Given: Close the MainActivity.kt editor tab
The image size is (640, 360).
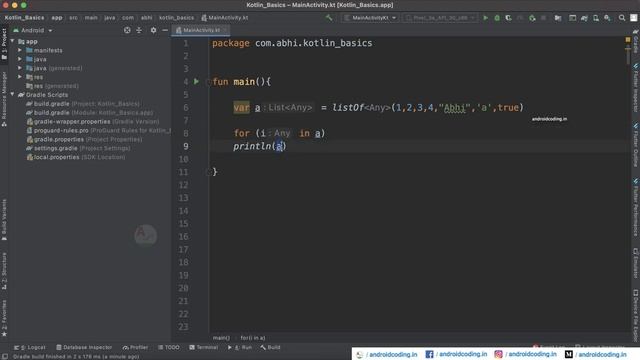Looking at the screenshot, I should pyautogui.click(x=225, y=30).
